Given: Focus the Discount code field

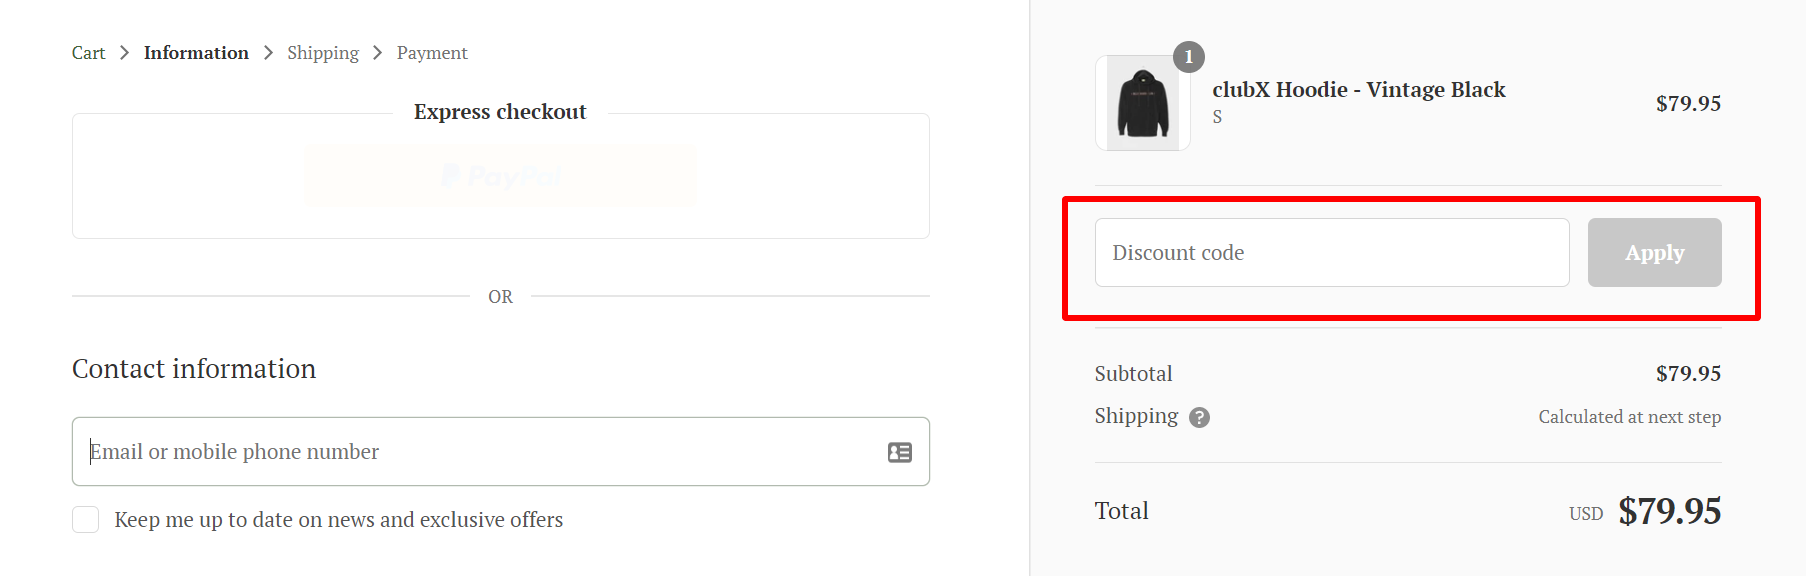Looking at the screenshot, I should coord(1331,253).
